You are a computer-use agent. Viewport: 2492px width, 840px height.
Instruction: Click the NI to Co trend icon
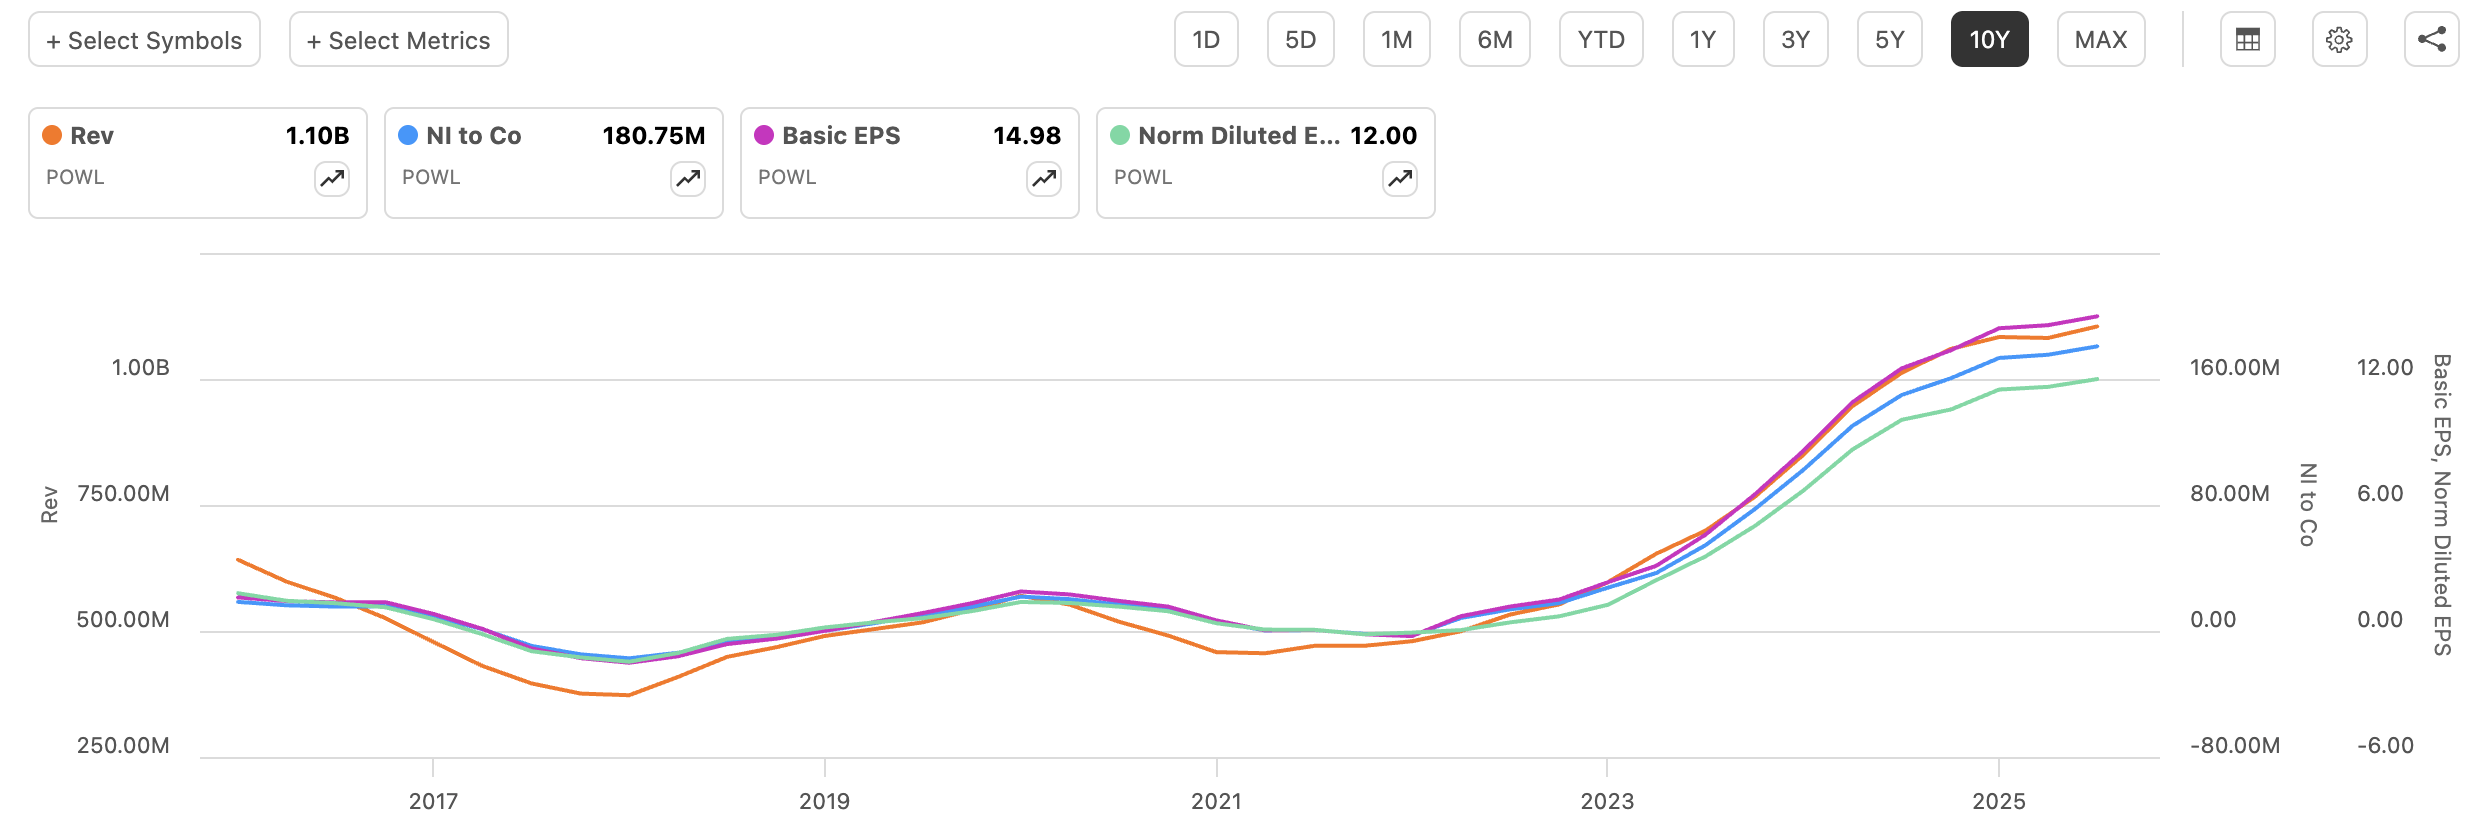pos(688,179)
